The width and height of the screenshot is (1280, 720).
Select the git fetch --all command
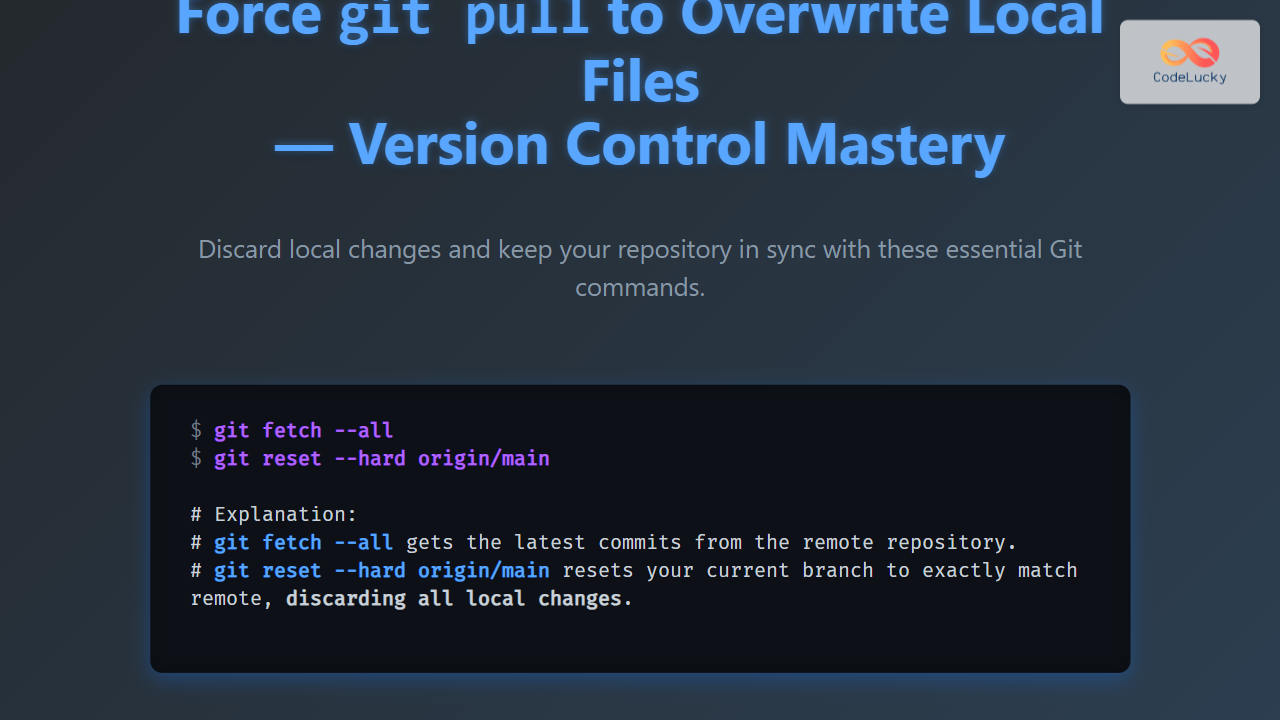tap(303, 430)
